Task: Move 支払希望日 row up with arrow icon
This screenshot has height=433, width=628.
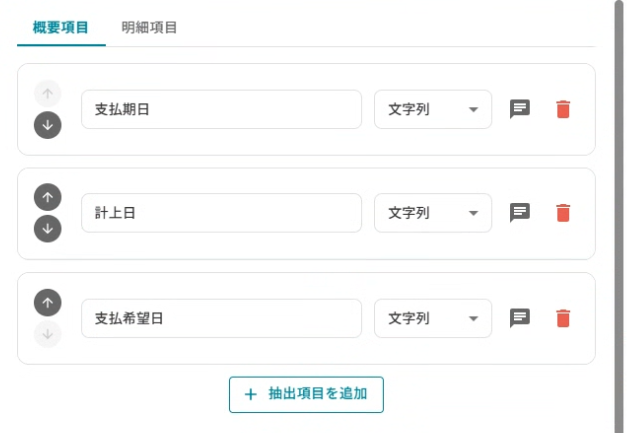Action: (x=48, y=302)
